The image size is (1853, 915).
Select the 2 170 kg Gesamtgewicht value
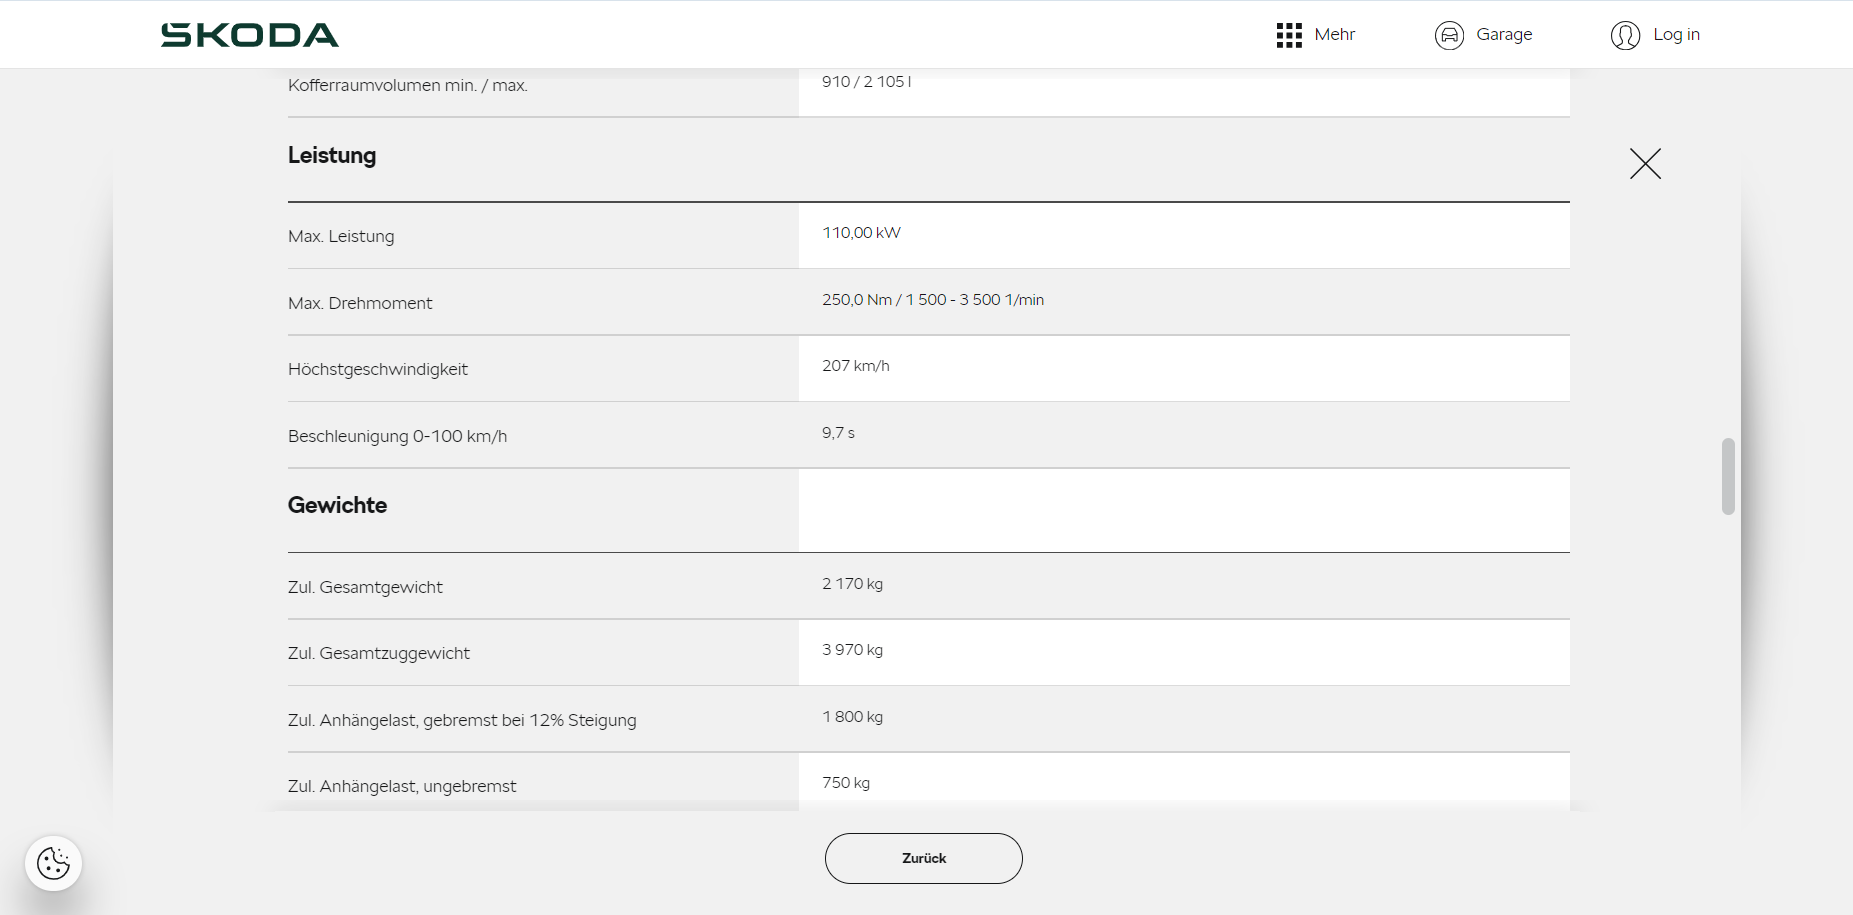click(x=852, y=584)
